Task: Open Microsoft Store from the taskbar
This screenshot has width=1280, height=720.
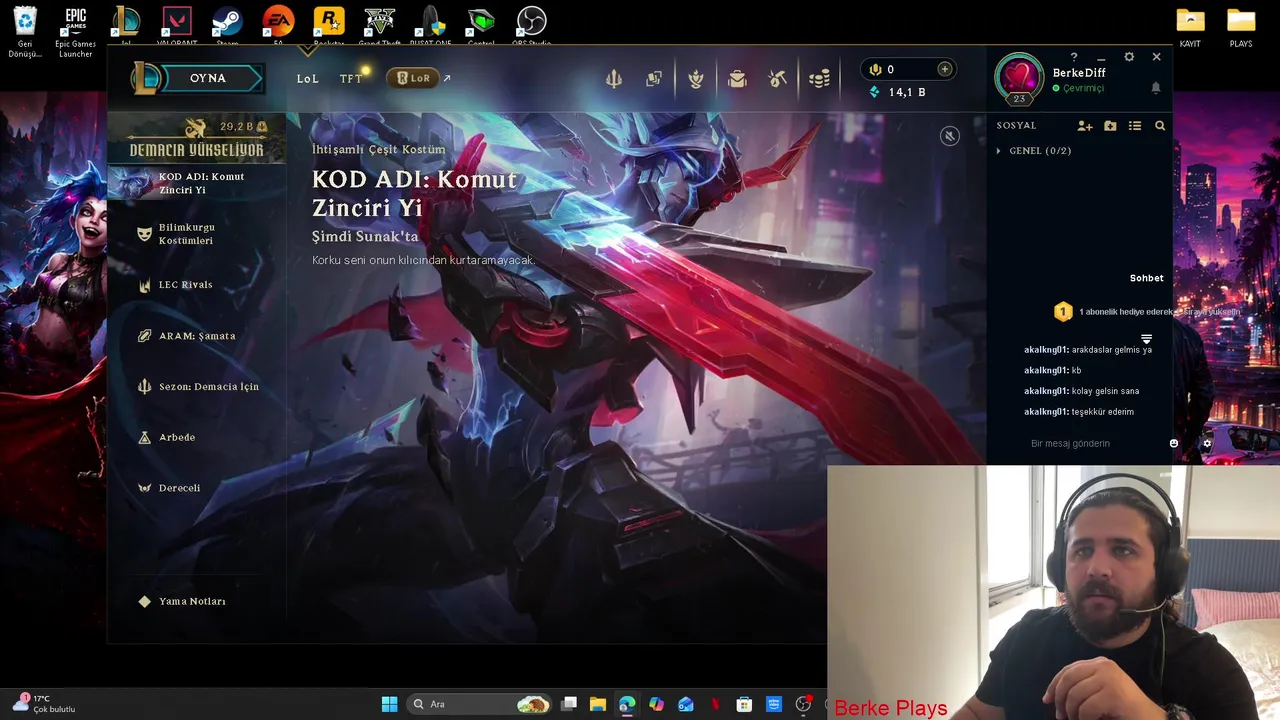Action: pos(744,704)
